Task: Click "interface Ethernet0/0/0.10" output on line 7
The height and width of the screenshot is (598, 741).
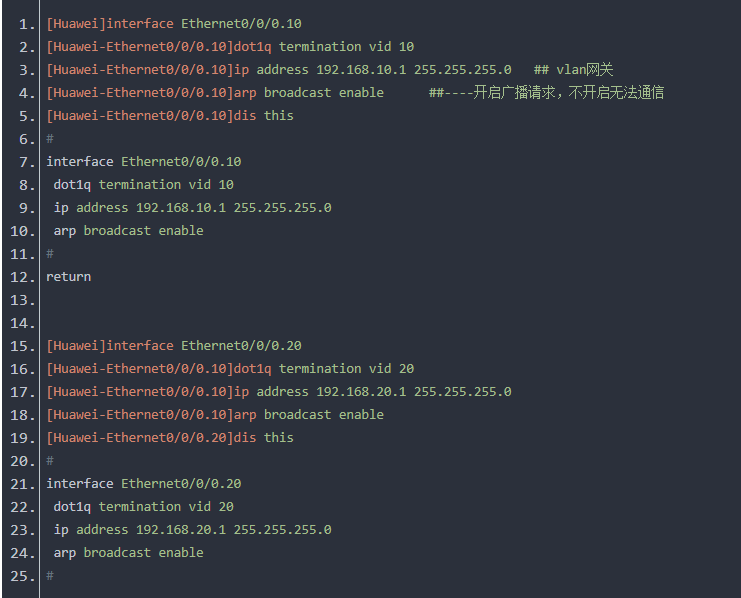Action: tap(143, 161)
